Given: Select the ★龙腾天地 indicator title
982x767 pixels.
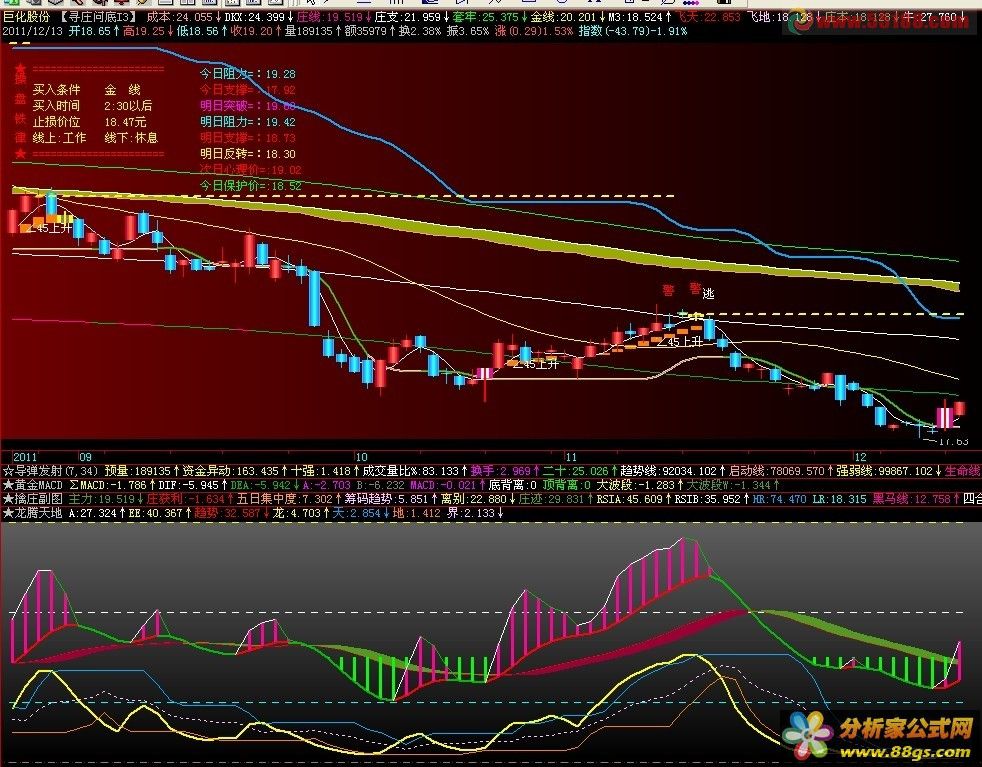Looking at the screenshot, I should [x=33, y=513].
